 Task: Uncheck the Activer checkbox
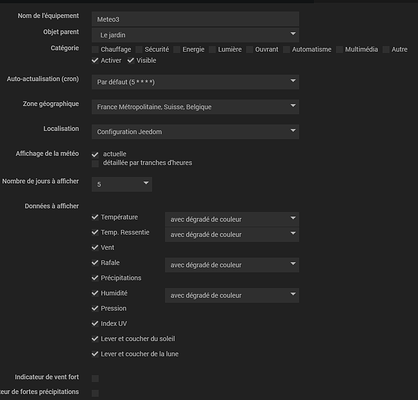pyautogui.click(x=95, y=60)
